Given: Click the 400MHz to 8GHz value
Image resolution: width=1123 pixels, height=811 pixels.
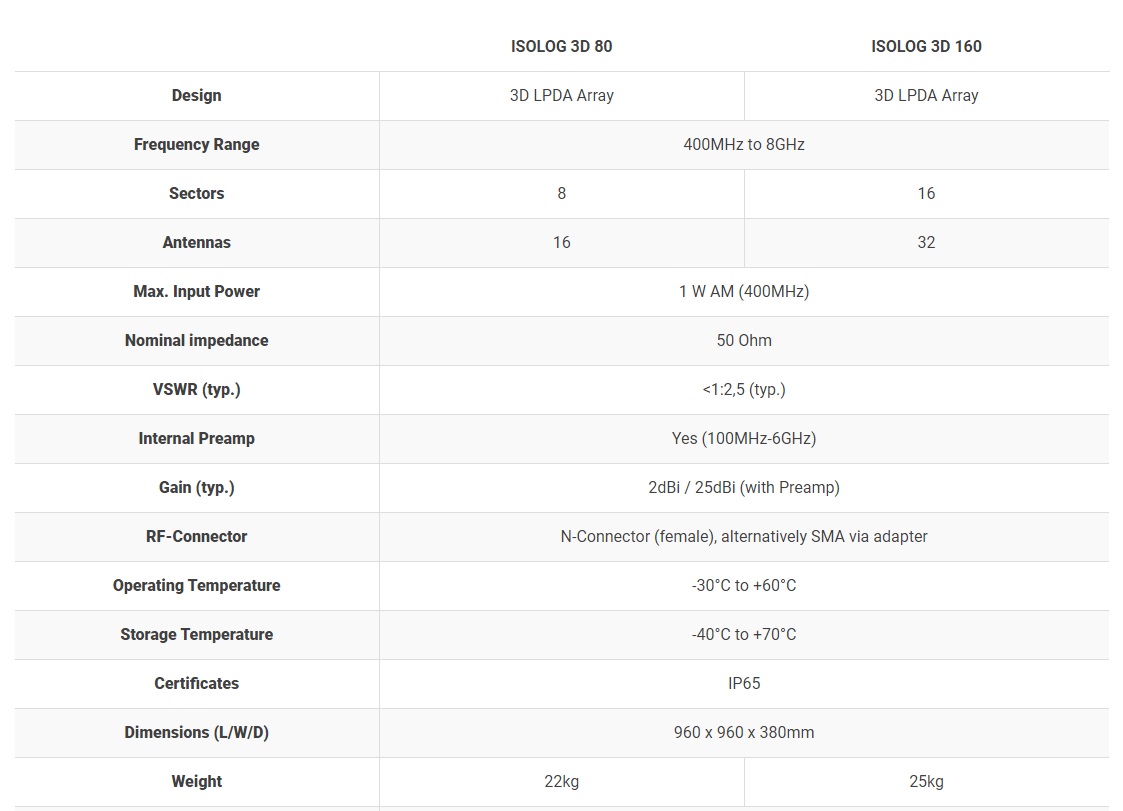Looking at the screenshot, I should (x=744, y=144).
